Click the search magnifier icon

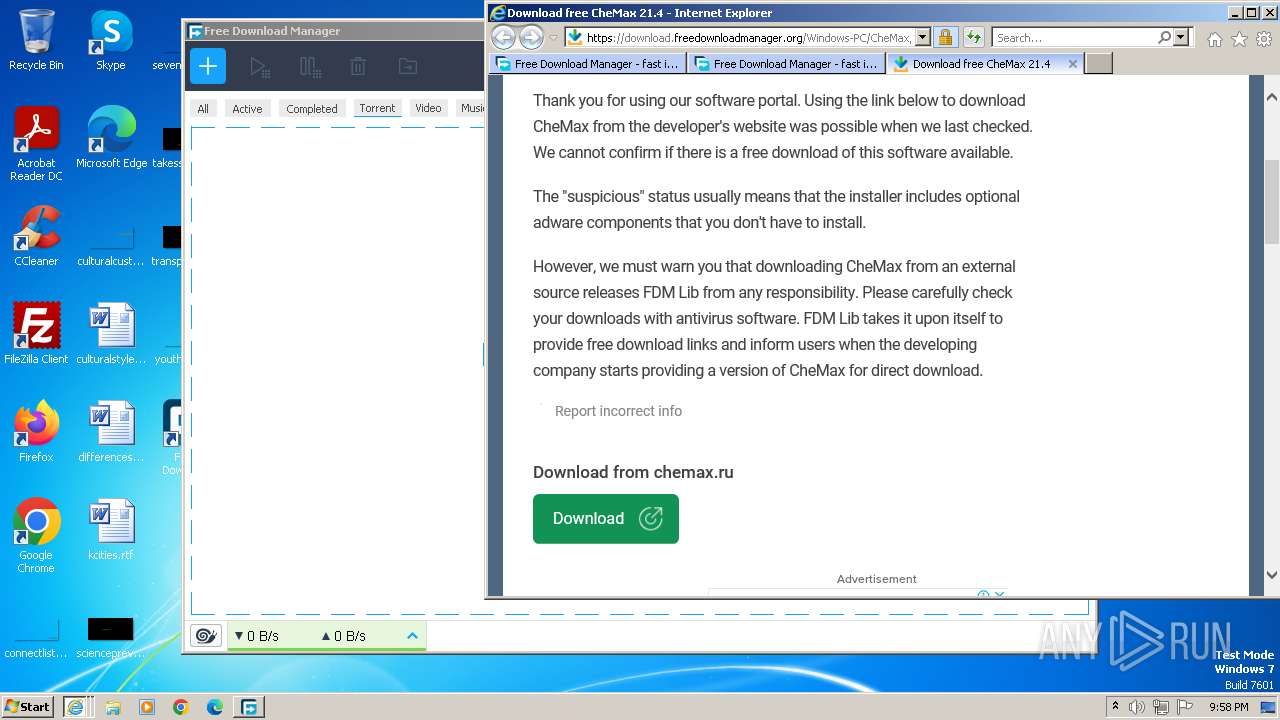pos(1165,38)
